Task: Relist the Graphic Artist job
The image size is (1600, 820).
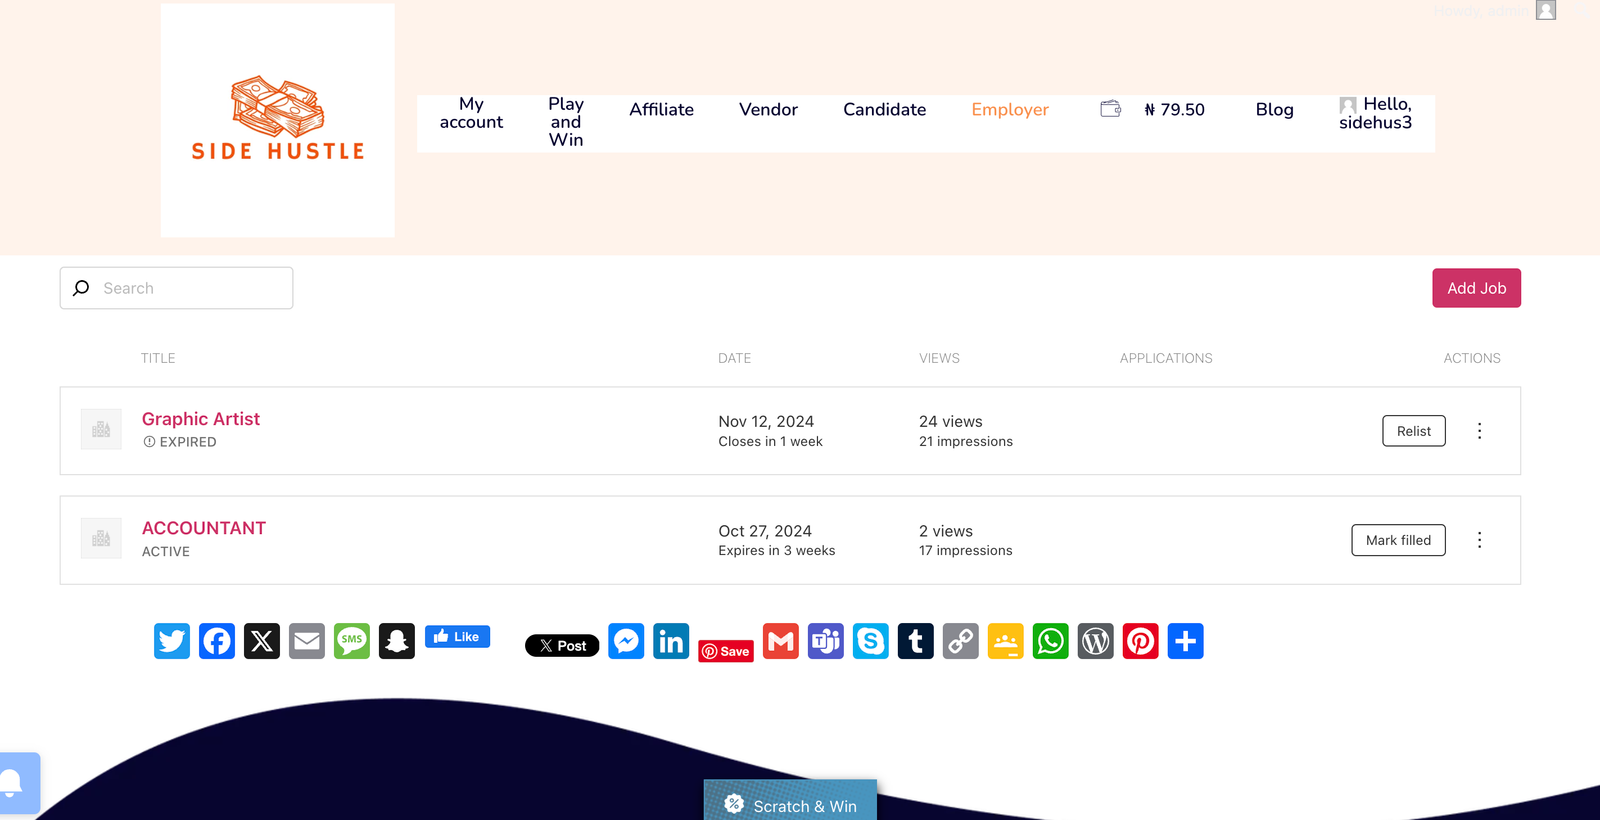Action: pyautogui.click(x=1413, y=431)
